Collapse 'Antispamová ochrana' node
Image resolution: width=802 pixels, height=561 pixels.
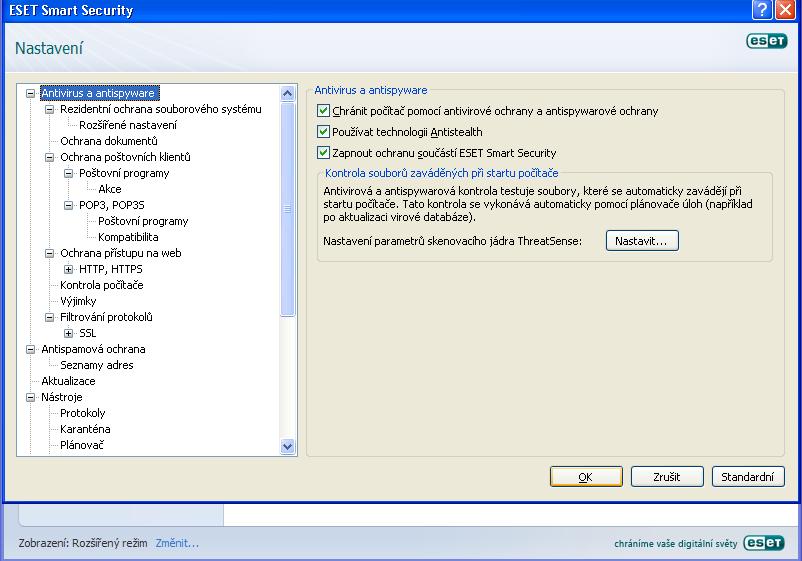tap(31, 349)
